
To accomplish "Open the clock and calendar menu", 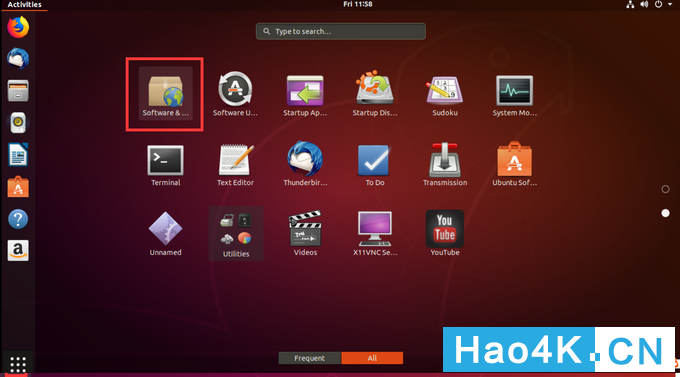I will [358, 4].
